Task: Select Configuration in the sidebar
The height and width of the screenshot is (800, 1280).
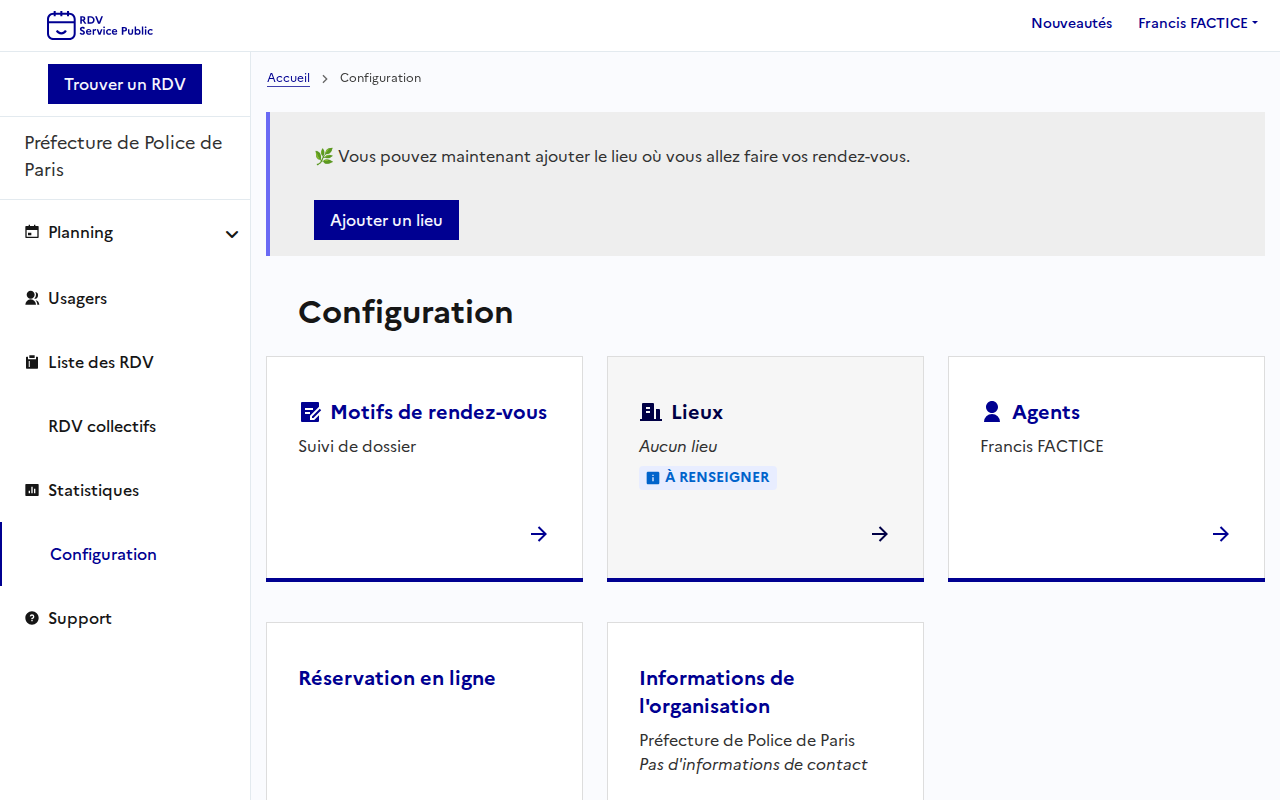Action: click(103, 554)
